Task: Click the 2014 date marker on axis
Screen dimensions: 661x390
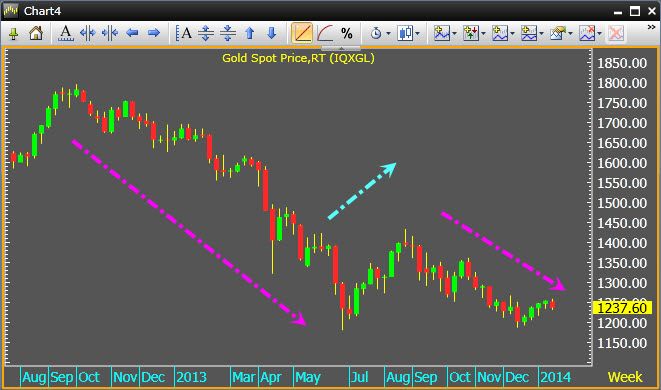Action: [555, 377]
